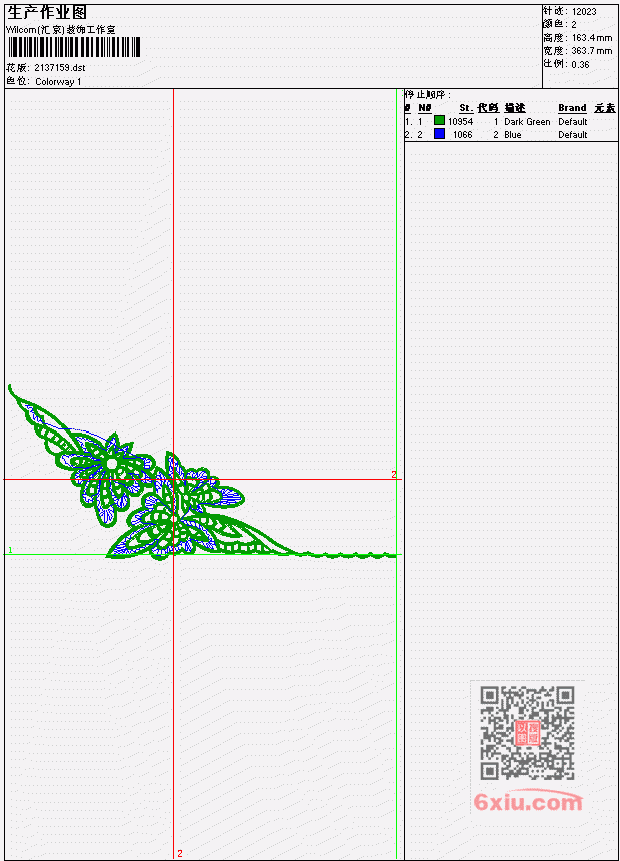Click the Dark Green color swatch
This screenshot has width=620, height=861.
pyautogui.click(x=439, y=120)
